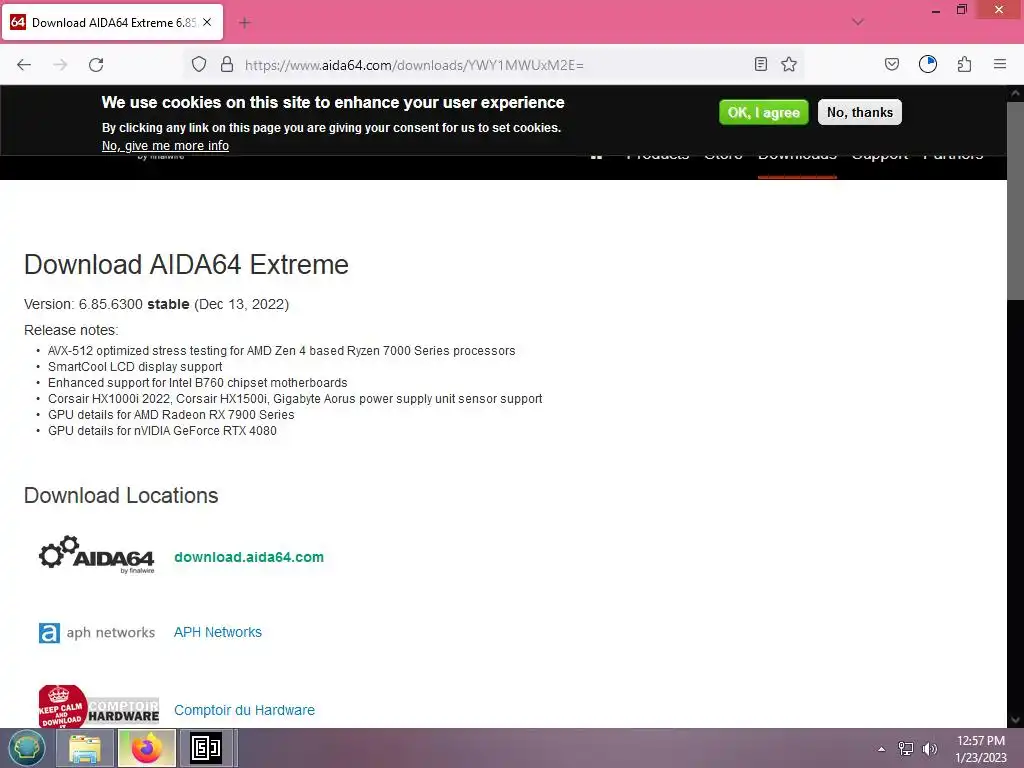
Task: Open the download.aida64.com link
Action: tap(249, 557)
